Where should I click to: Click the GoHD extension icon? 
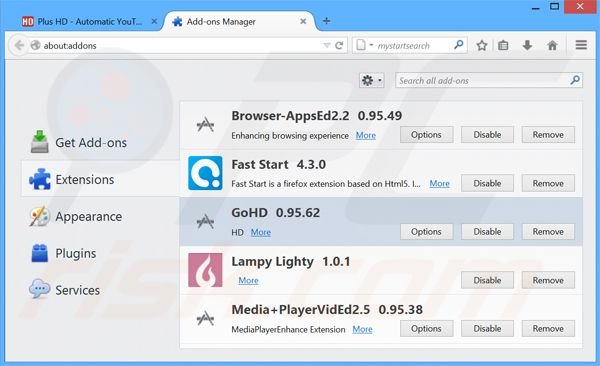point(205,221)
